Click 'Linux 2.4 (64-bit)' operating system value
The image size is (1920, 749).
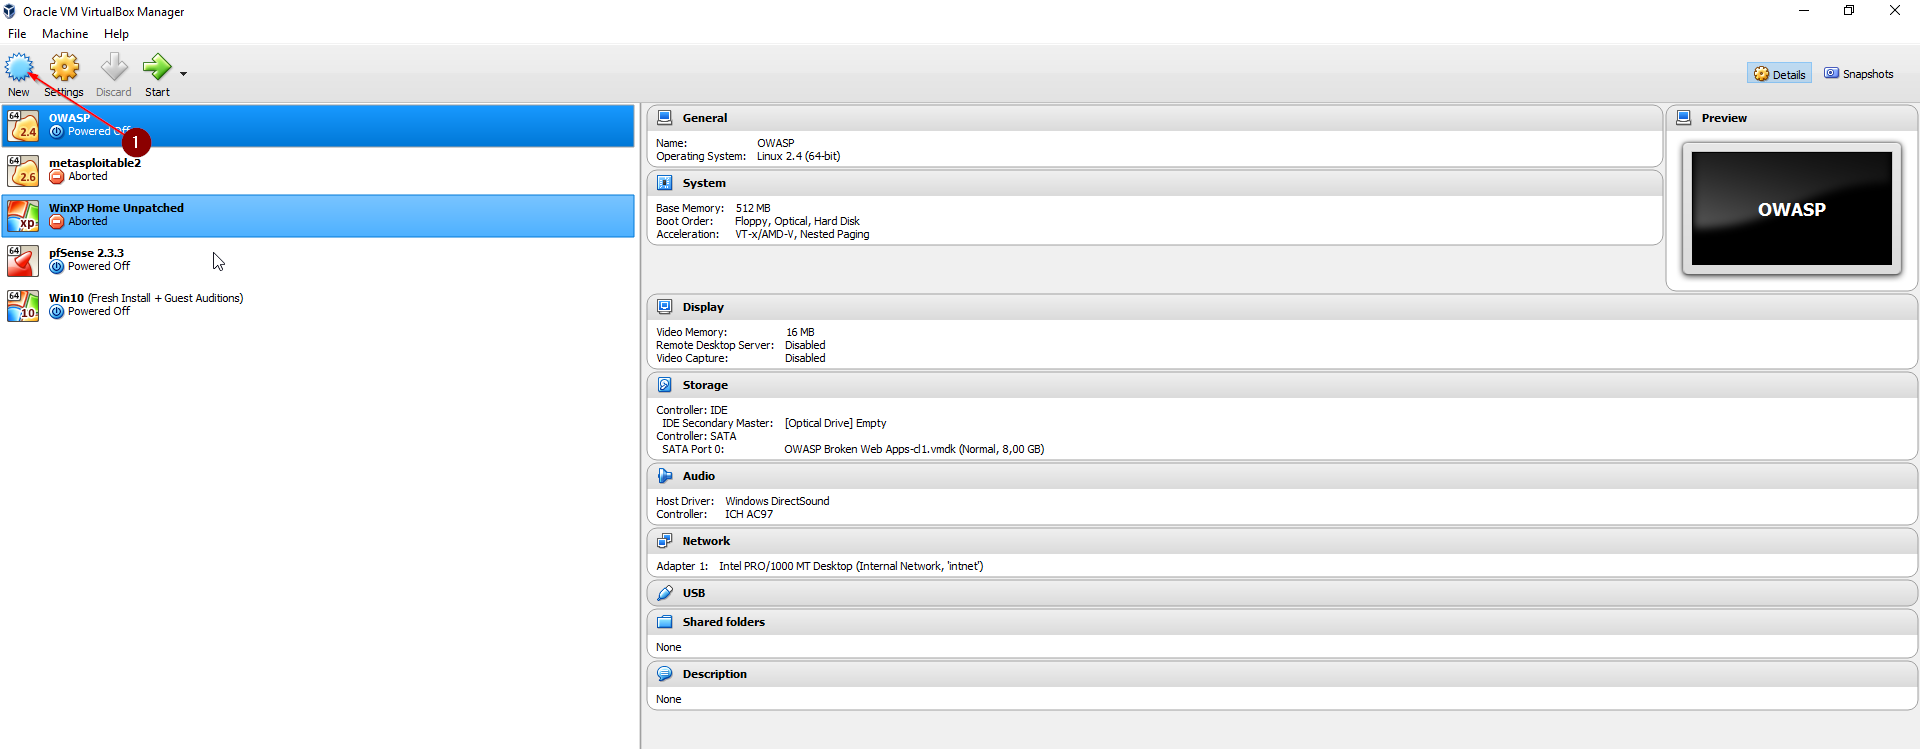click(798, 156)
